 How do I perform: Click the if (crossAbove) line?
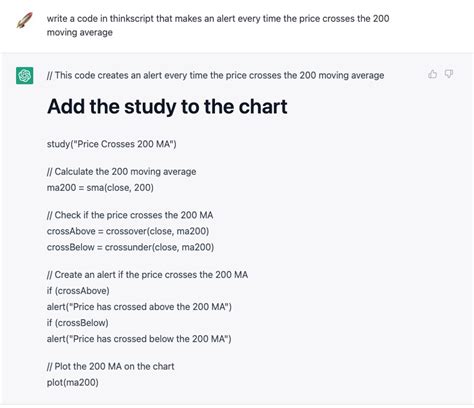coord(78,291)
